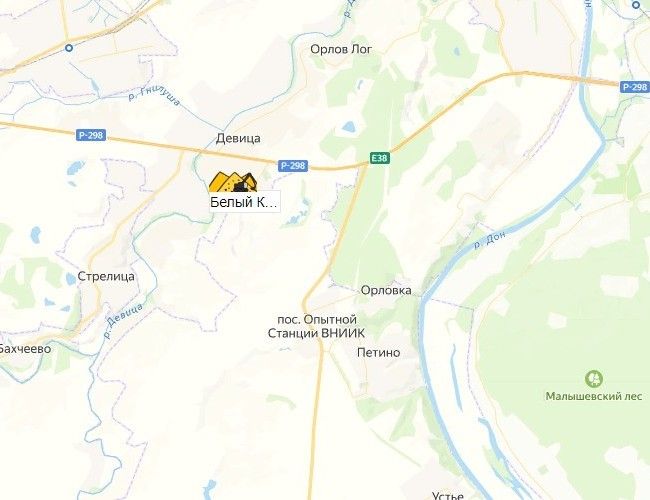Screen dimensions: 650x500
Task: Click the Р-298 road badge west of Девица
Action: tap(91, 135)
